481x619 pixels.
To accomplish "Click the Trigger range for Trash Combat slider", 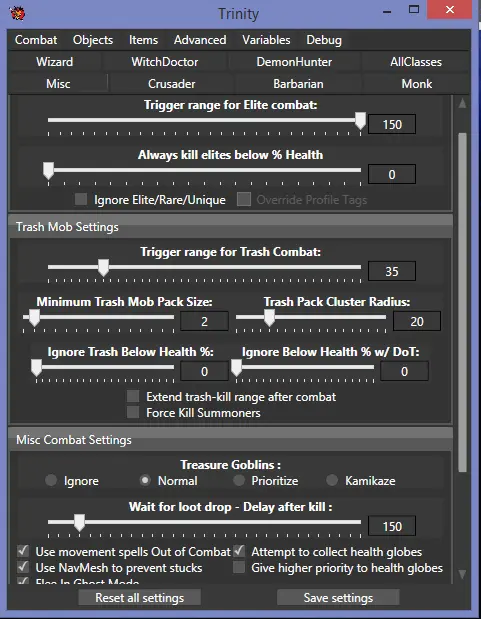I will tap(204, 267).
